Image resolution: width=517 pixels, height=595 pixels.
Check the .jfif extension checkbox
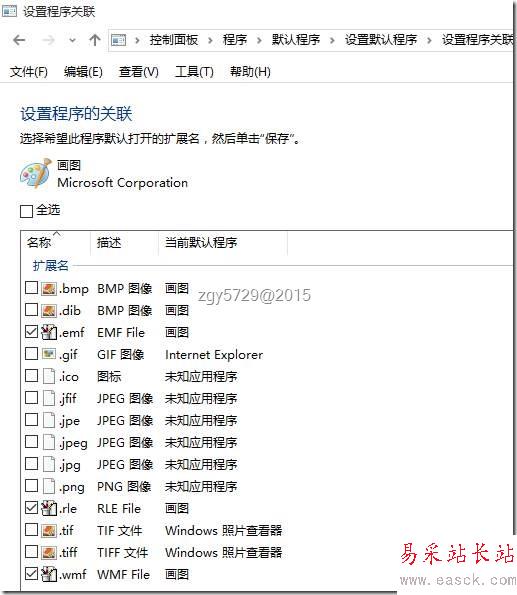click(x=31, y=398)
